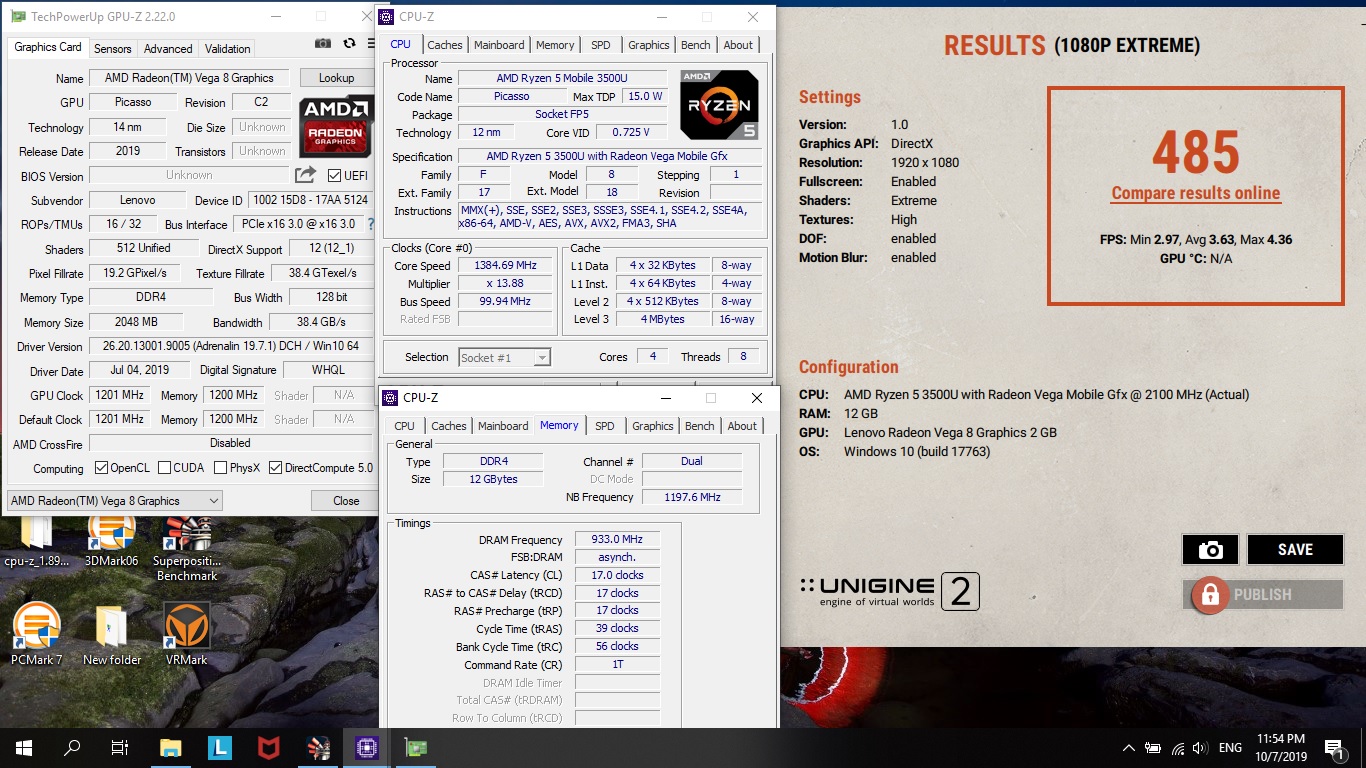The image size is (1366, 768).
Task: Click the 485 score value
Action: pyautogui.click(x=1196, y=152)
